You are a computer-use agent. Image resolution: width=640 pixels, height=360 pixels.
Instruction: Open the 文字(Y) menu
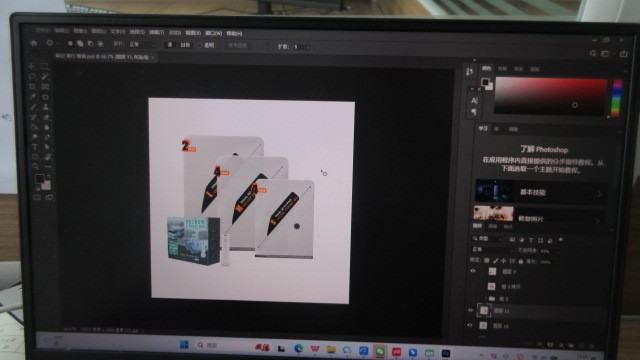point(118,31)
